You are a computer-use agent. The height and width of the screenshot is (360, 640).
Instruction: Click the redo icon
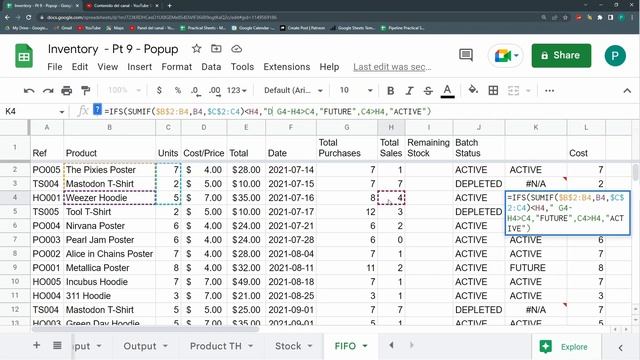[48, 91]
